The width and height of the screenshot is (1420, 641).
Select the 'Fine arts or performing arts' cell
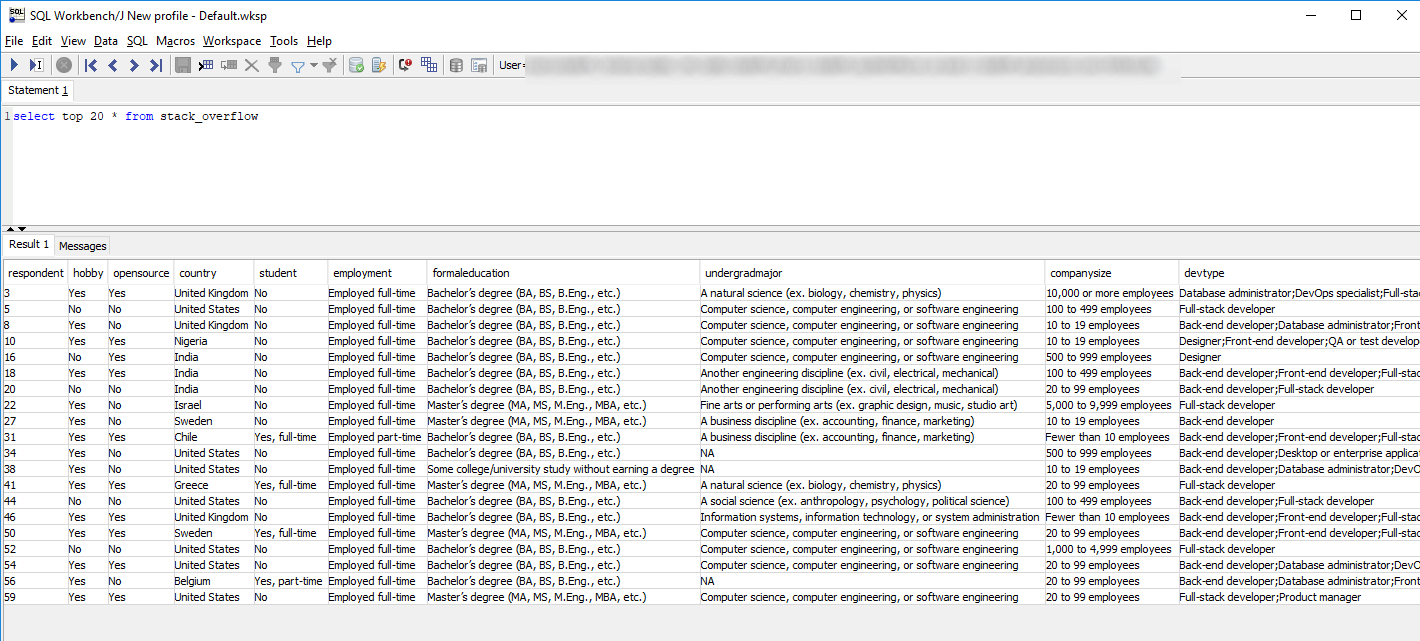click(x=872, y=405)
